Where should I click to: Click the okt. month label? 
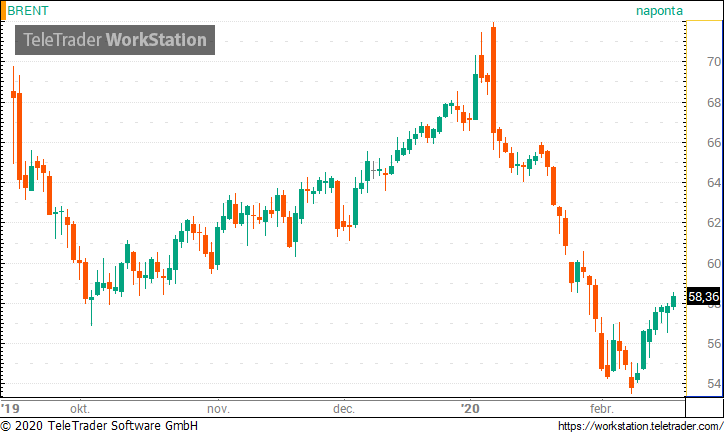80,409
